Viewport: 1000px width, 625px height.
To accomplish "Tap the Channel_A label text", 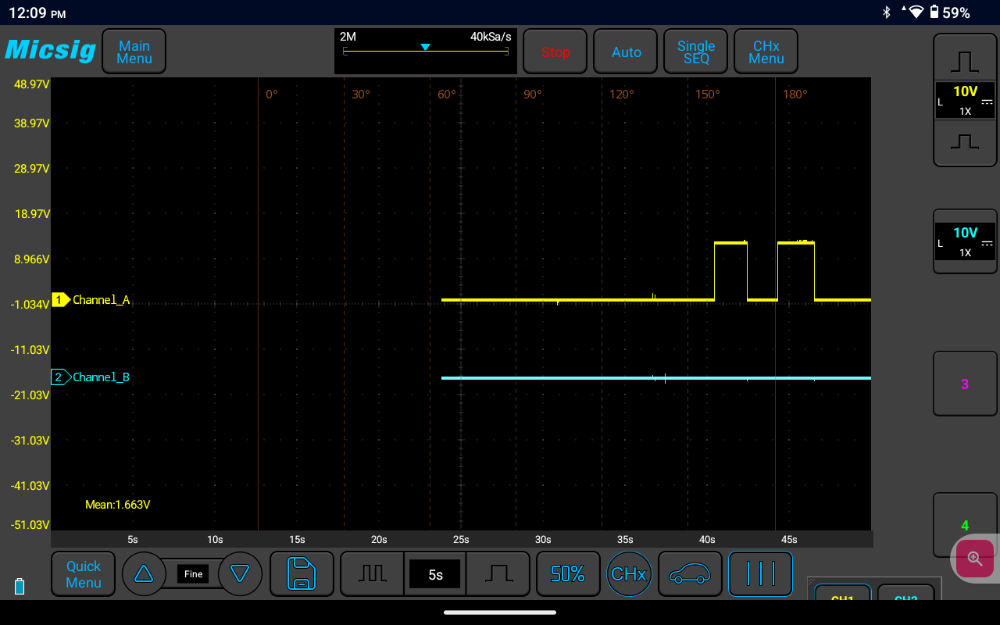I will tap(101, 300).
